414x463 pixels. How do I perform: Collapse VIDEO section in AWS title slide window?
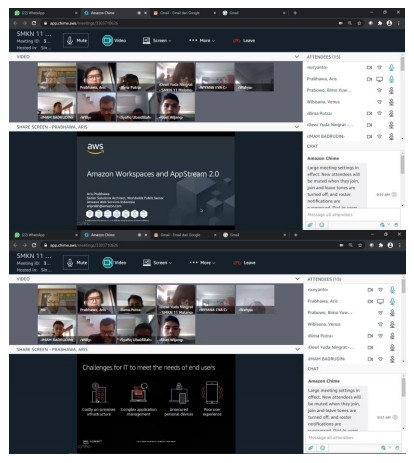(x=297, y=57)
